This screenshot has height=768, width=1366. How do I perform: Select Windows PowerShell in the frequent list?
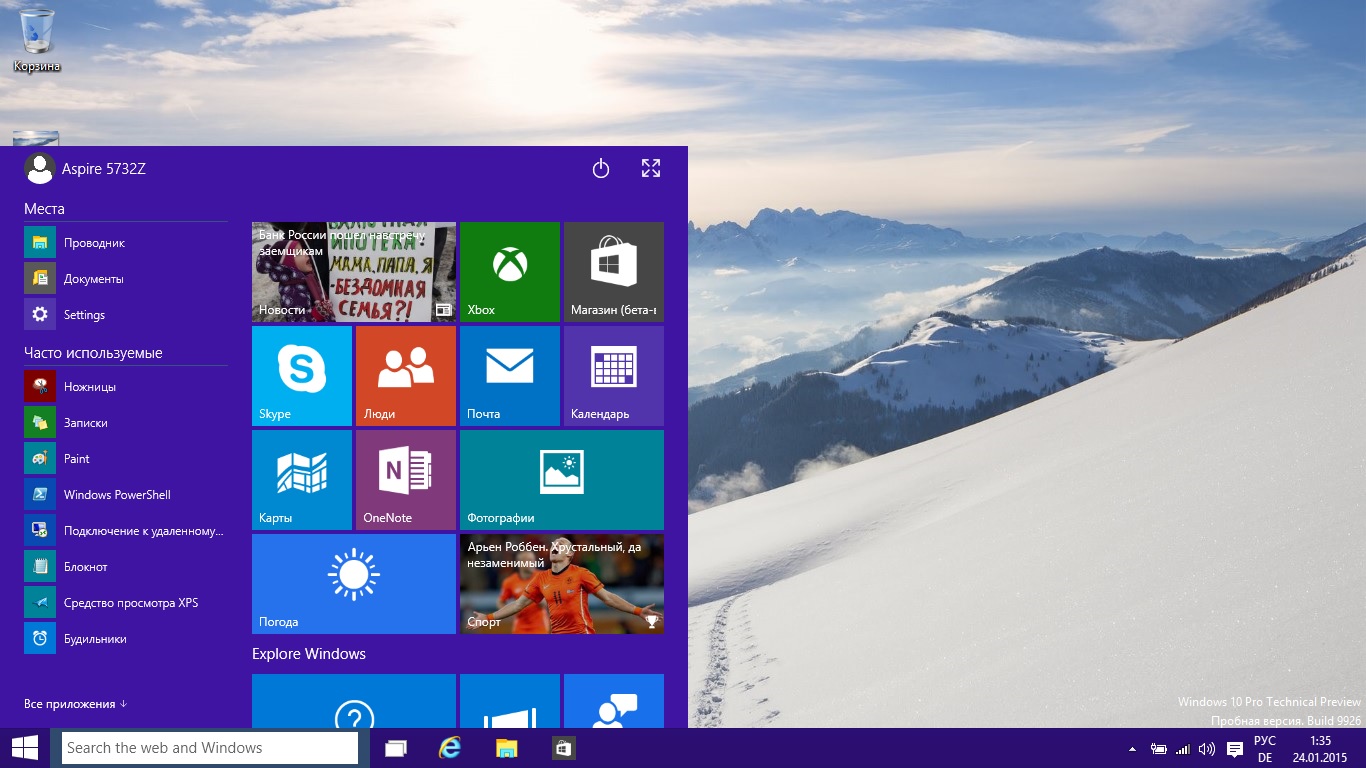(x=116, y=495)
